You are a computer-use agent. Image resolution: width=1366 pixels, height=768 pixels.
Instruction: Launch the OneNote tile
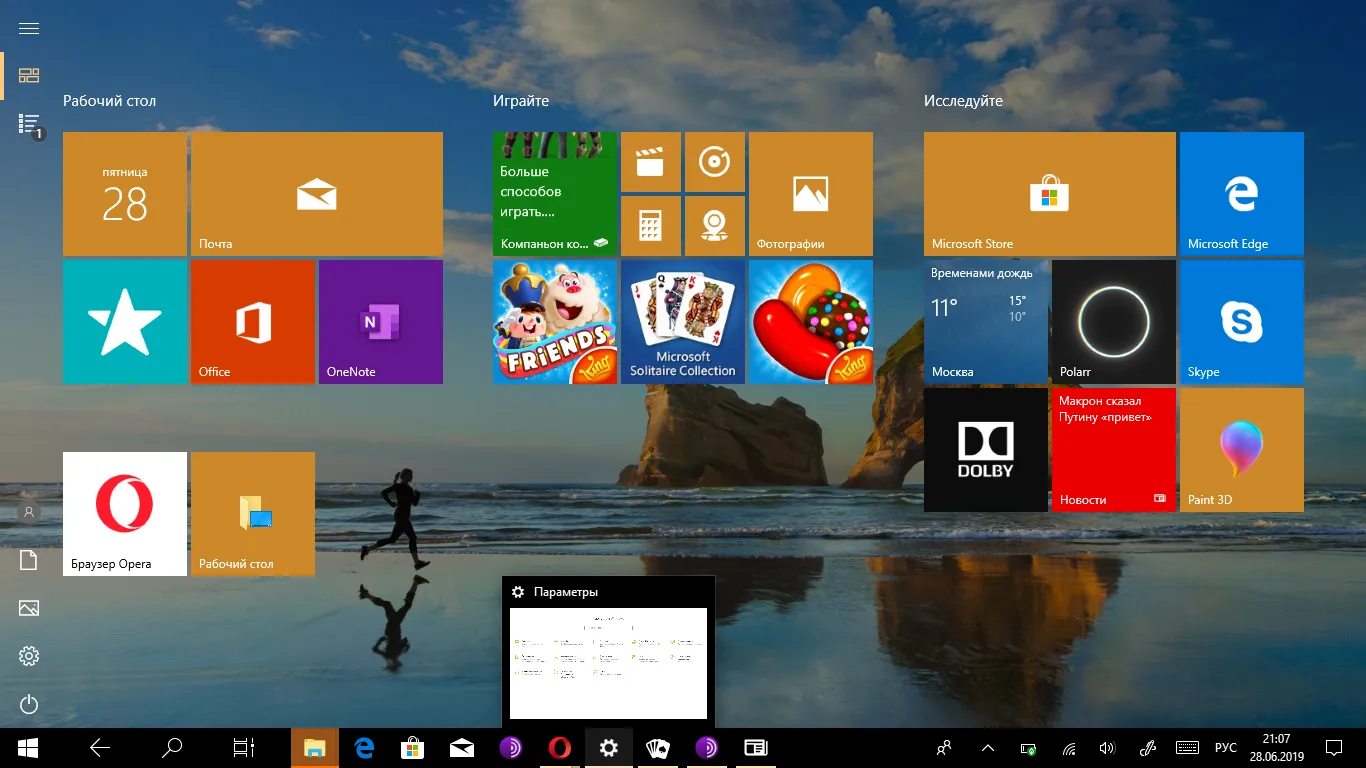click(x=381, y=322)
